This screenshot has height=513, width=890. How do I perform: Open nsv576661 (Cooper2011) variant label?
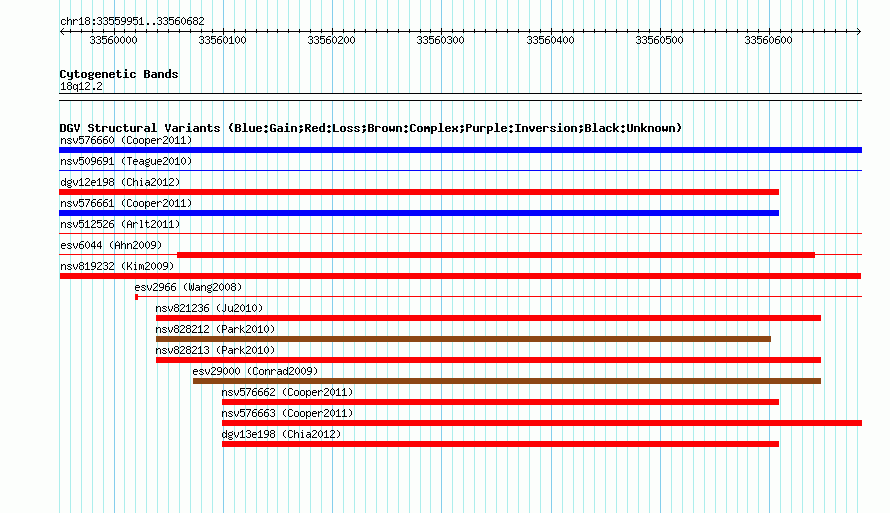click(126, 203)
